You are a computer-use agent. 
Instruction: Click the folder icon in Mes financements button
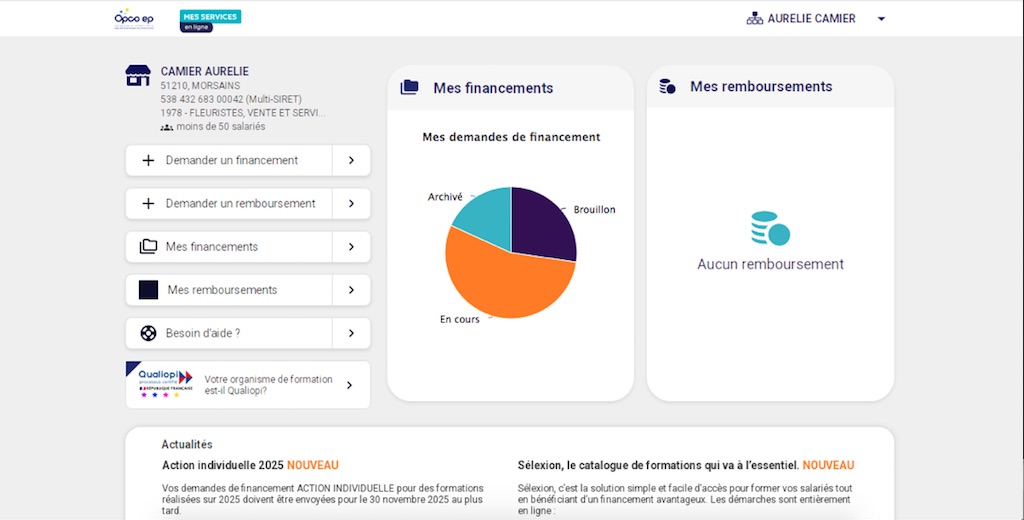click(x=148, y=247)
